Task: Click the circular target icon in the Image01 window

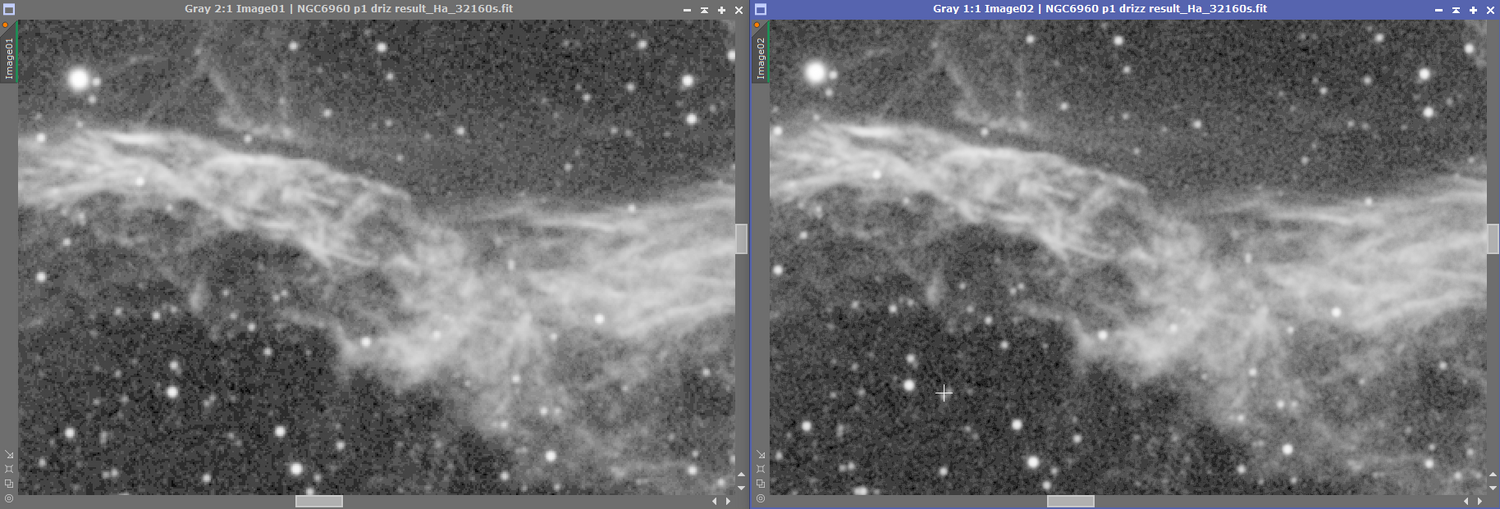Action: point(9,498)
